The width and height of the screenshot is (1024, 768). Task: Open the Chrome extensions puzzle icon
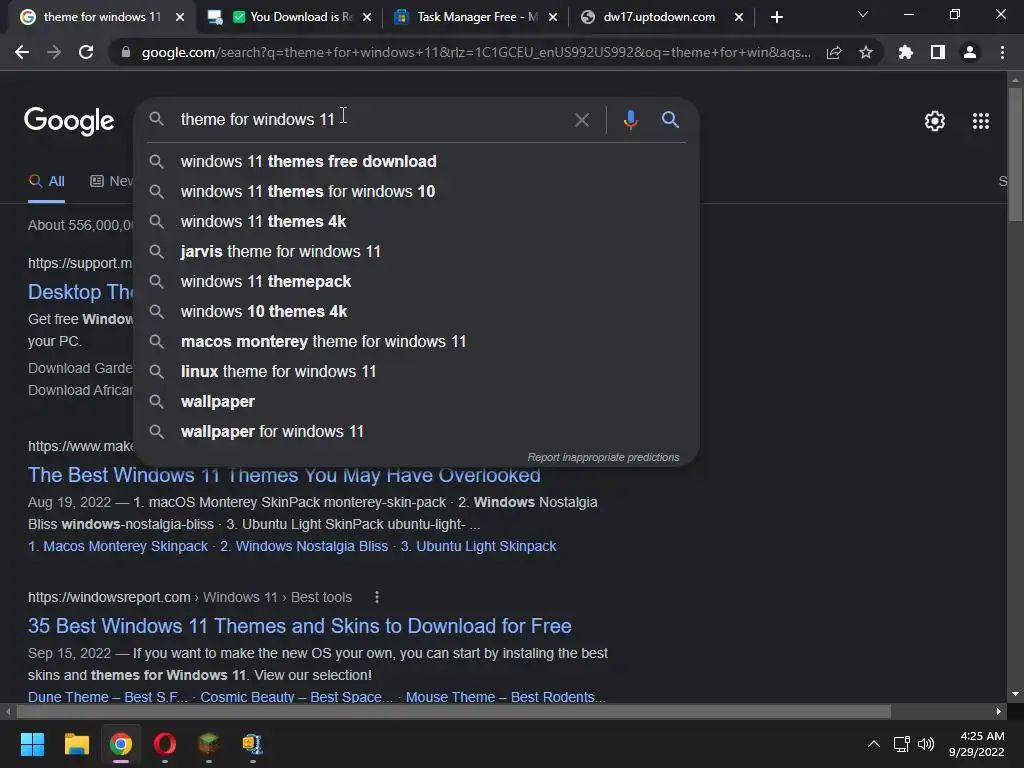pyautogui.click(x=905, y=52)
